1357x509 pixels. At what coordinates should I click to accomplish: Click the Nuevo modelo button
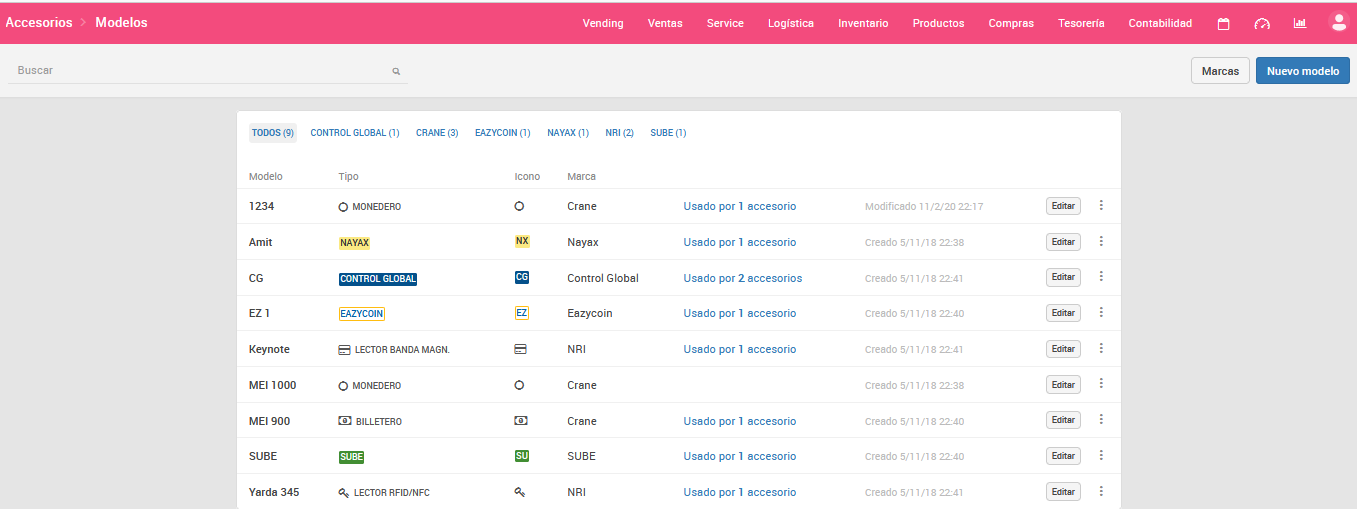1302,71
